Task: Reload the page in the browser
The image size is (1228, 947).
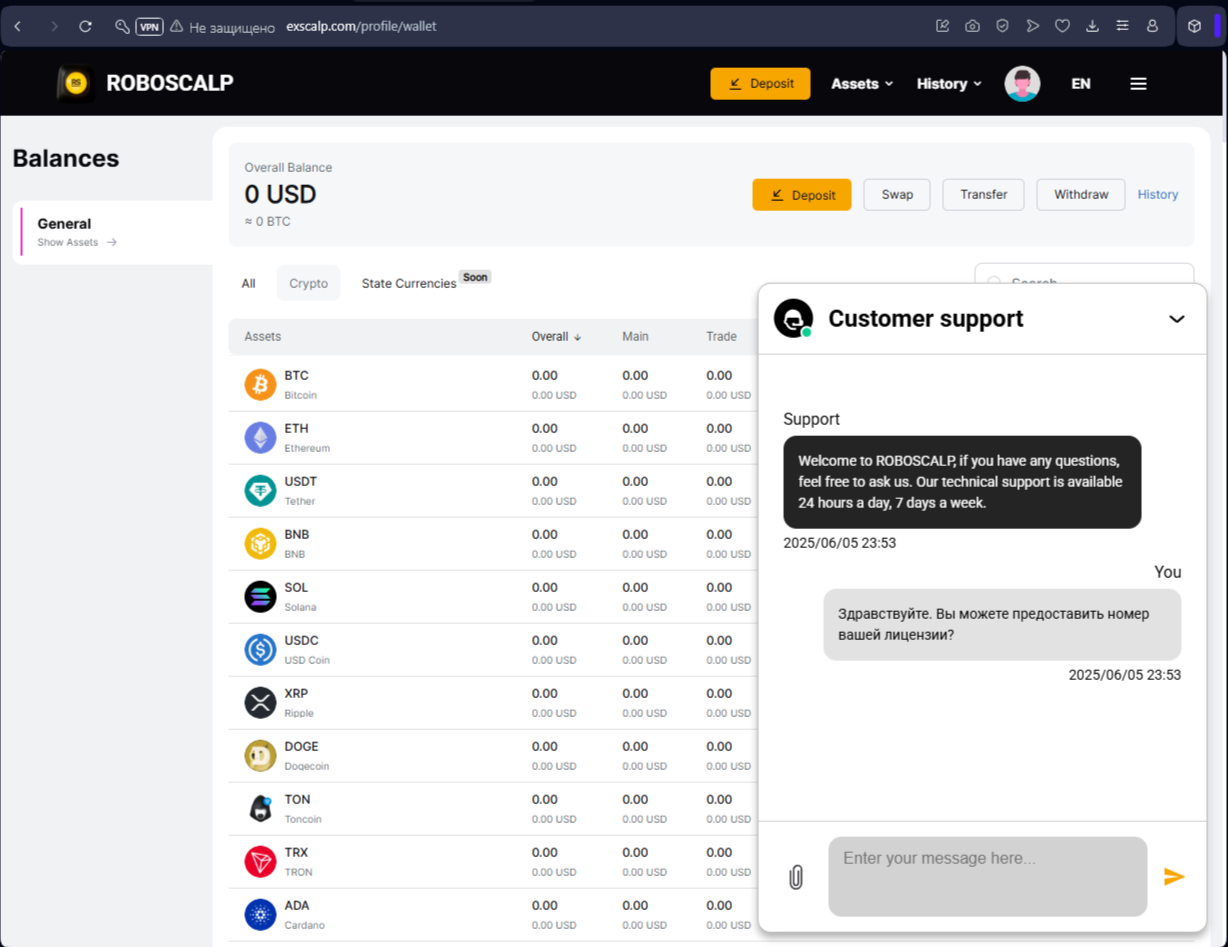Action: pyautogui.click(x=85, y=27)
